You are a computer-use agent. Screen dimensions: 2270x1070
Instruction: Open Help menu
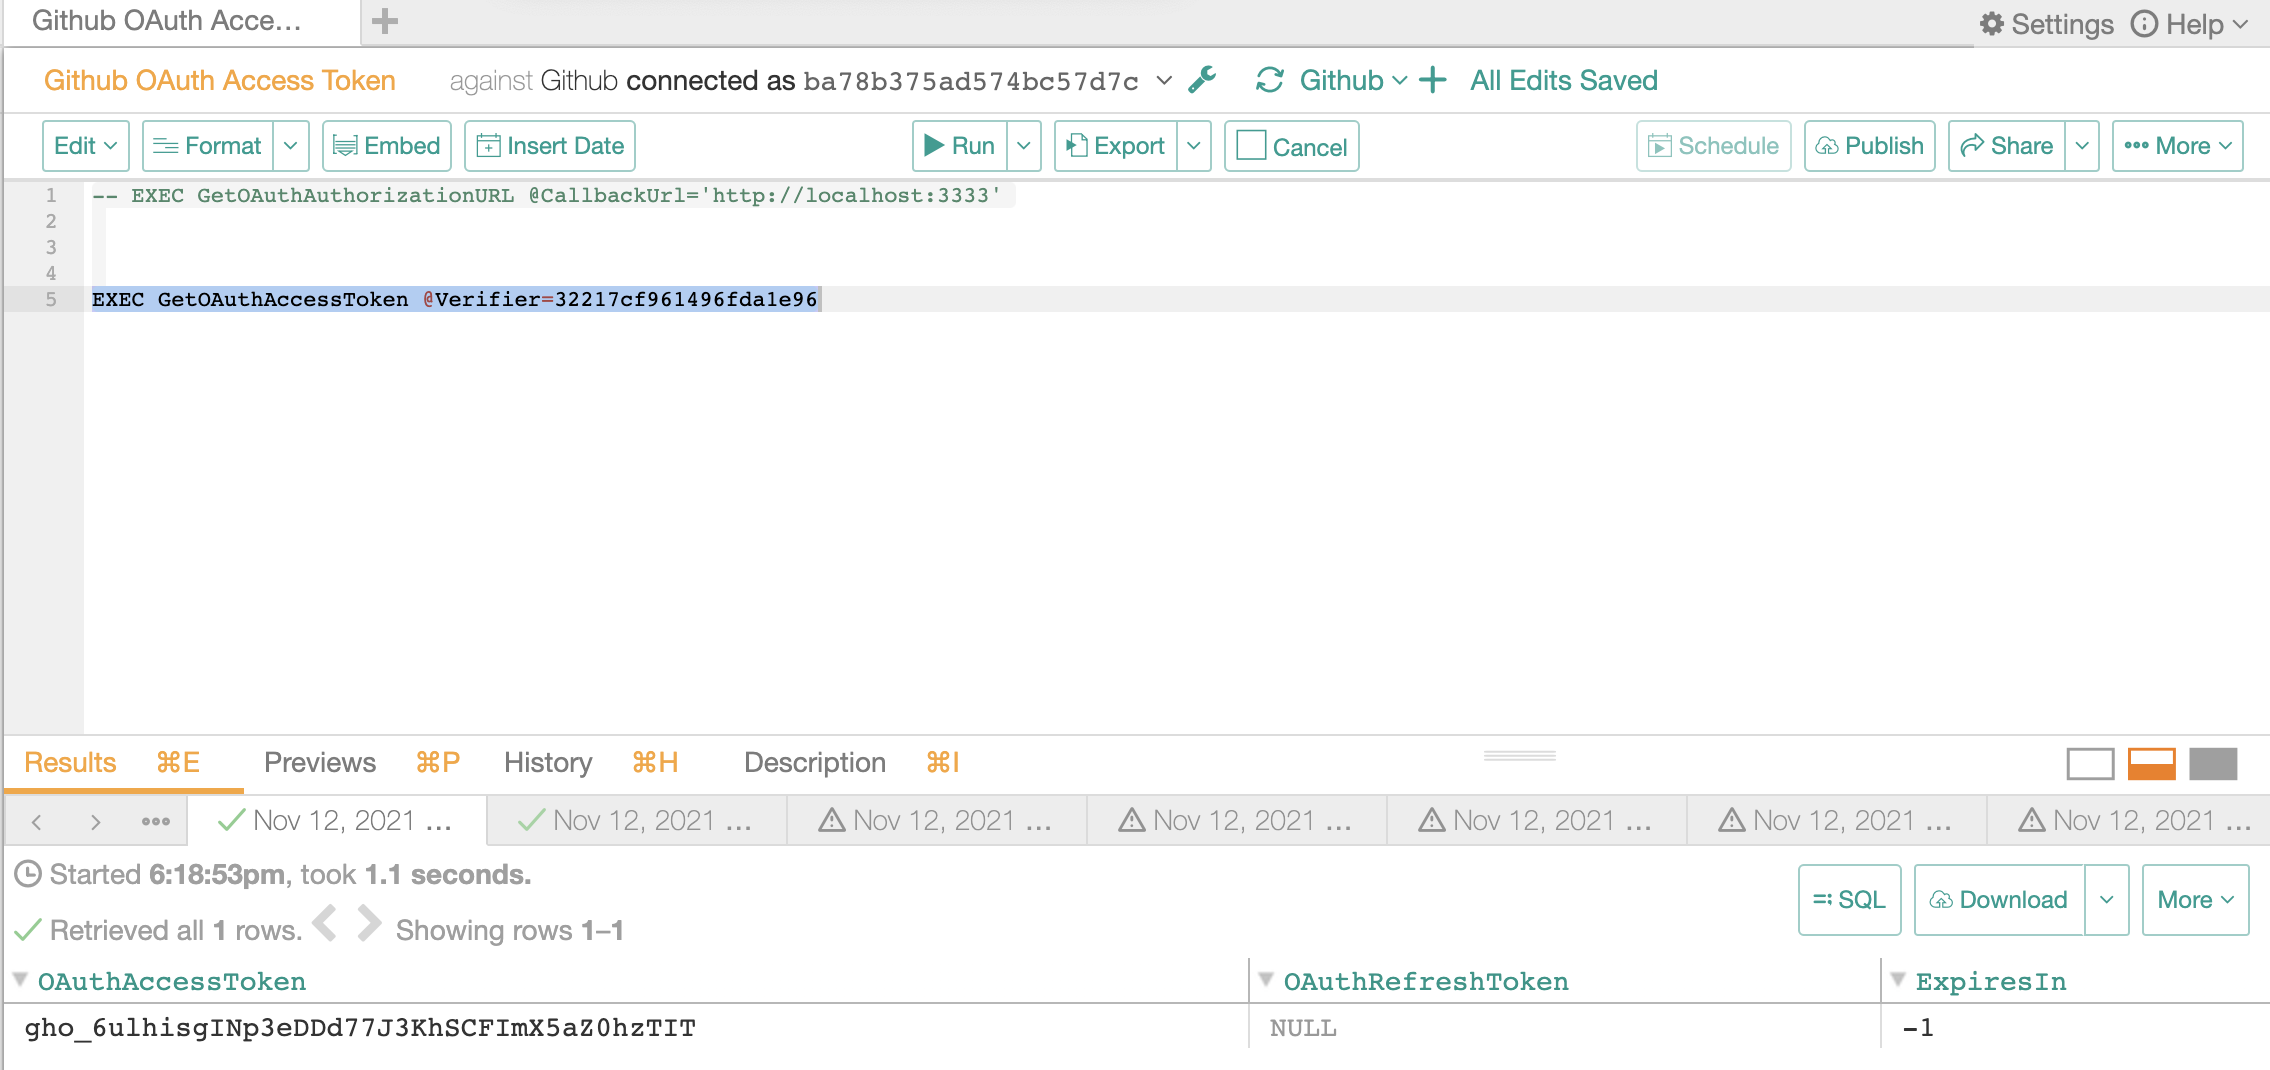click(2189, 24)
